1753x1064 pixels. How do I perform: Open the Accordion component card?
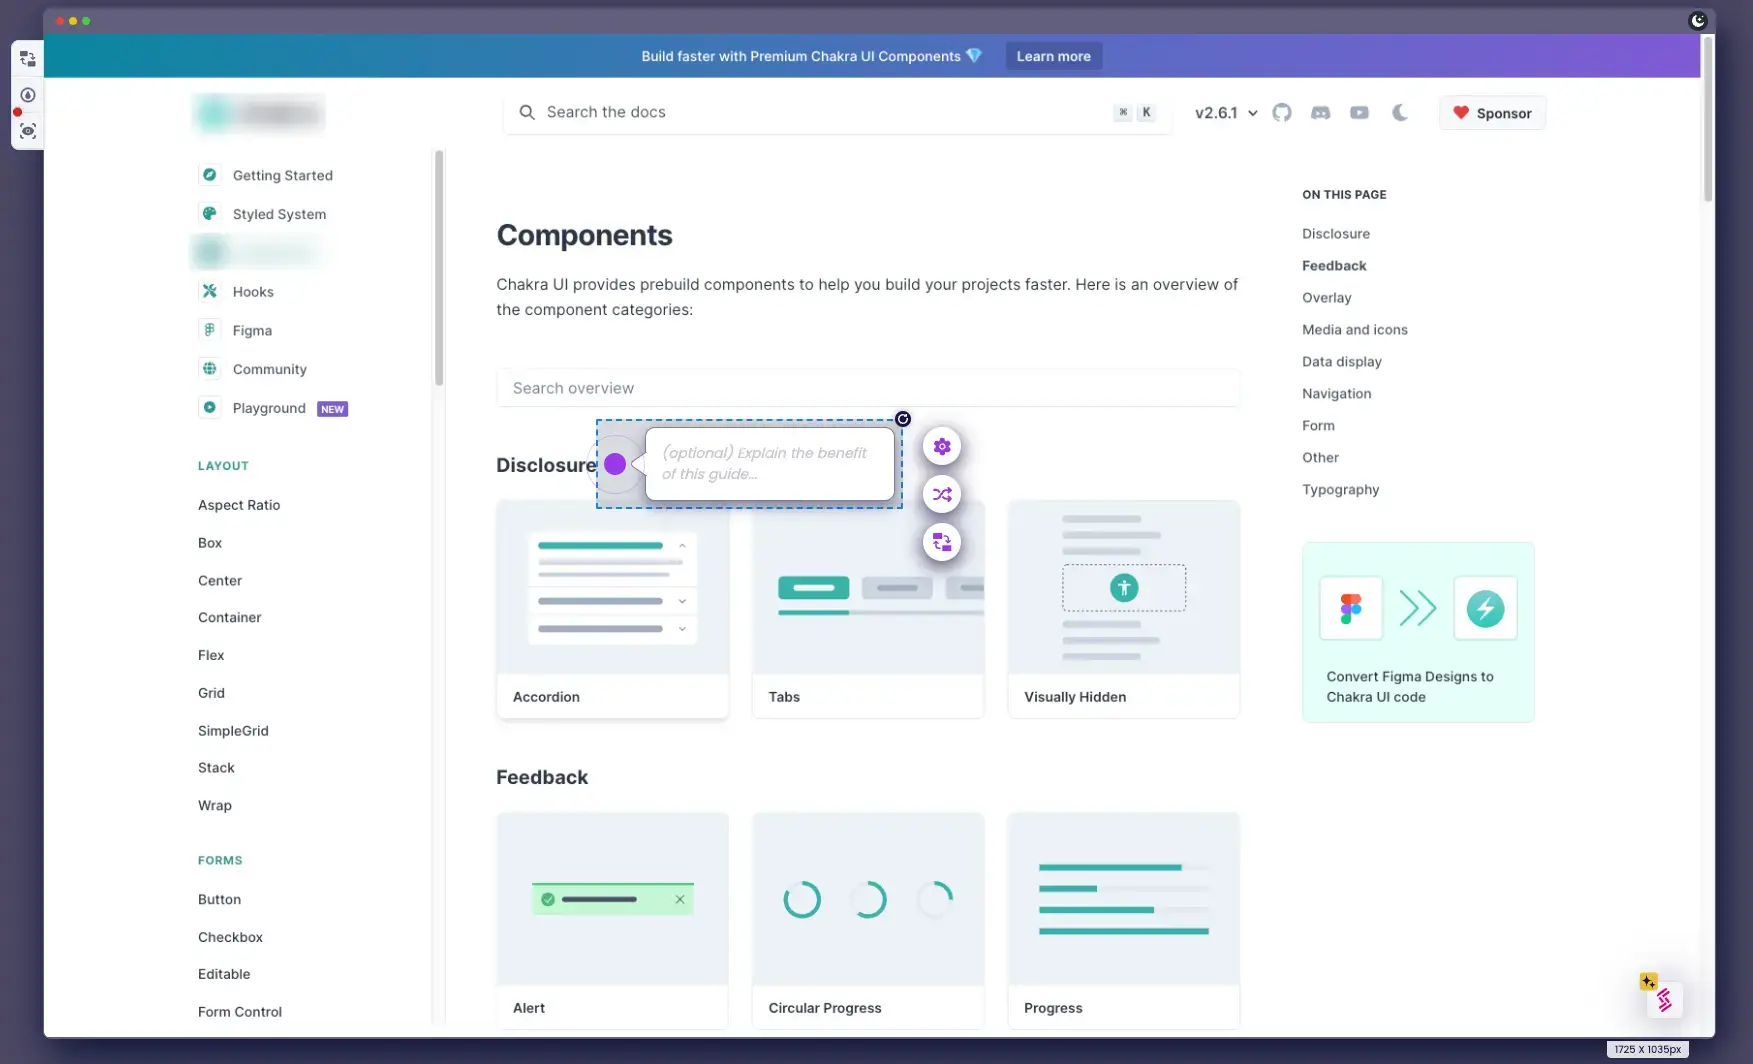click(x=612, y=609)
